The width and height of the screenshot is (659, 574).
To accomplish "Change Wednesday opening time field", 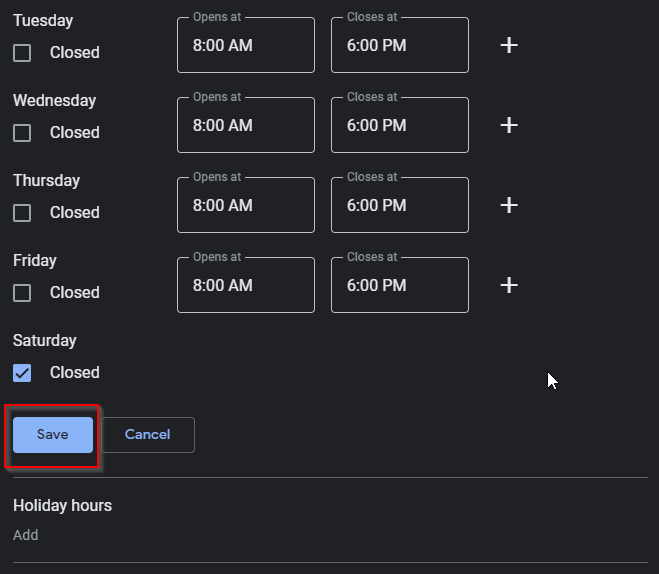I will 246,126.
